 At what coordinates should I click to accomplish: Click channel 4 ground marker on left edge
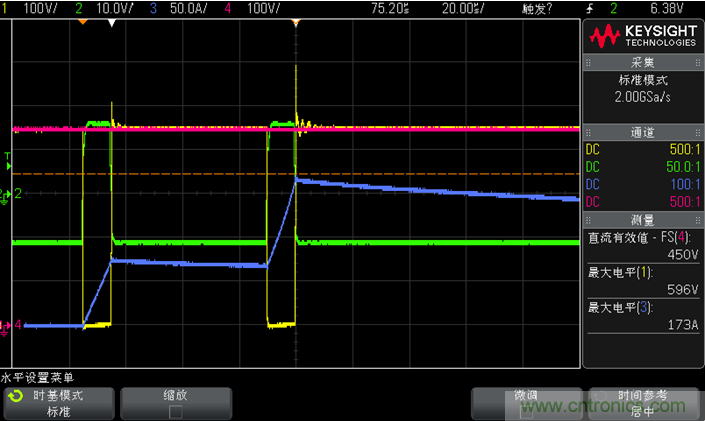coord(8,325)
